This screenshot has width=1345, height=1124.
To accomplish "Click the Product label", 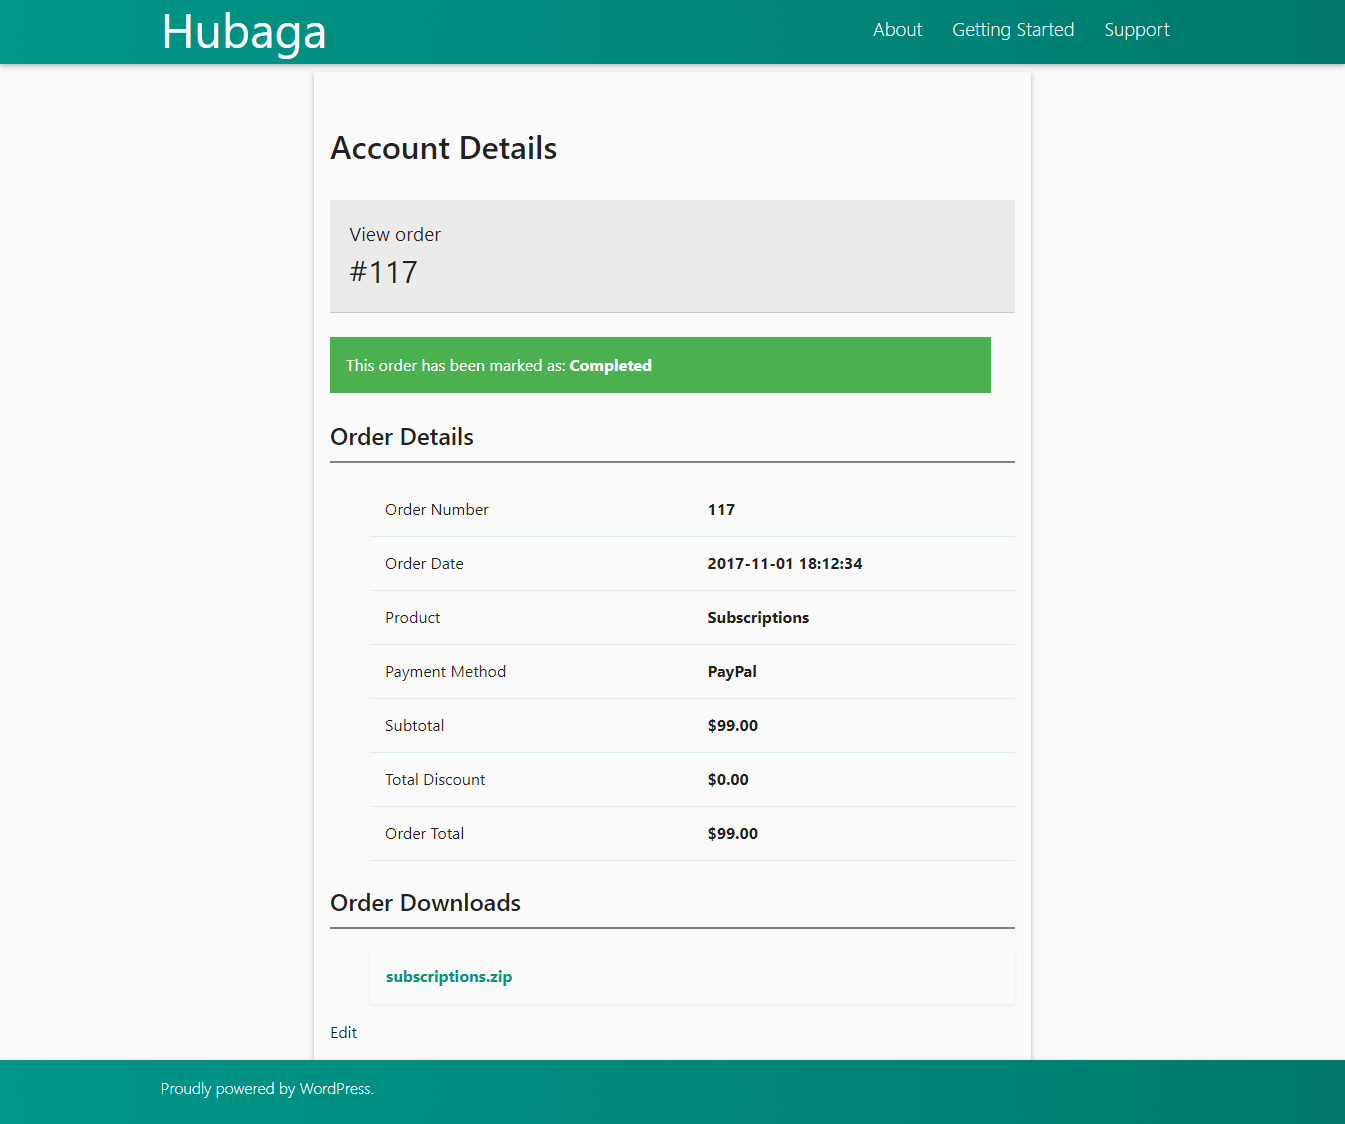I will tap(412, 618).
